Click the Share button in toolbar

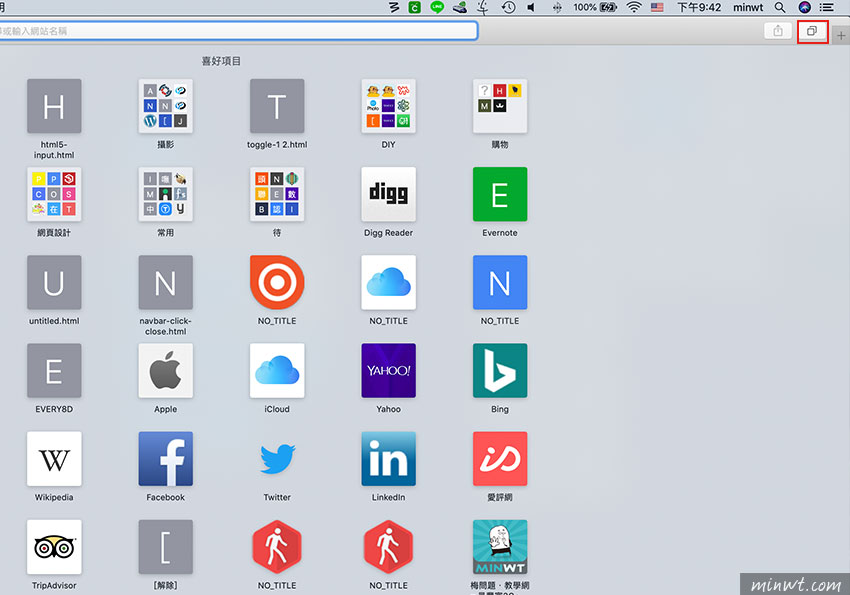tap(778, 31)
